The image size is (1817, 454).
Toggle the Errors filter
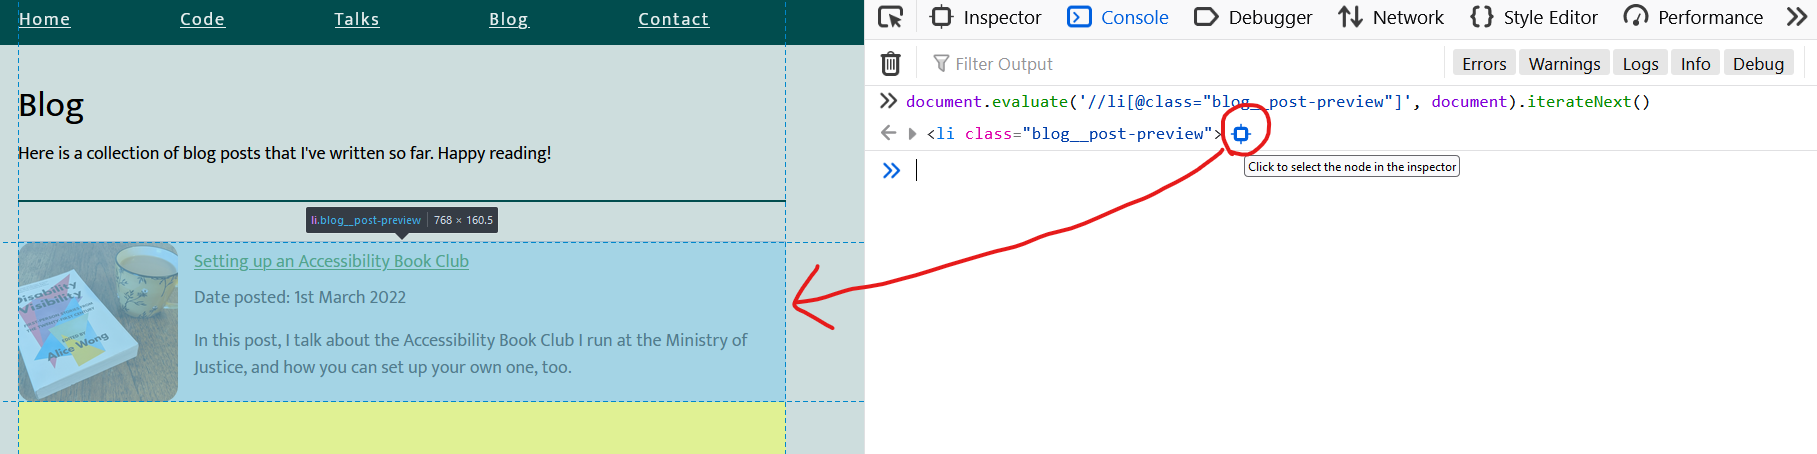click(x=1483, y=64)
